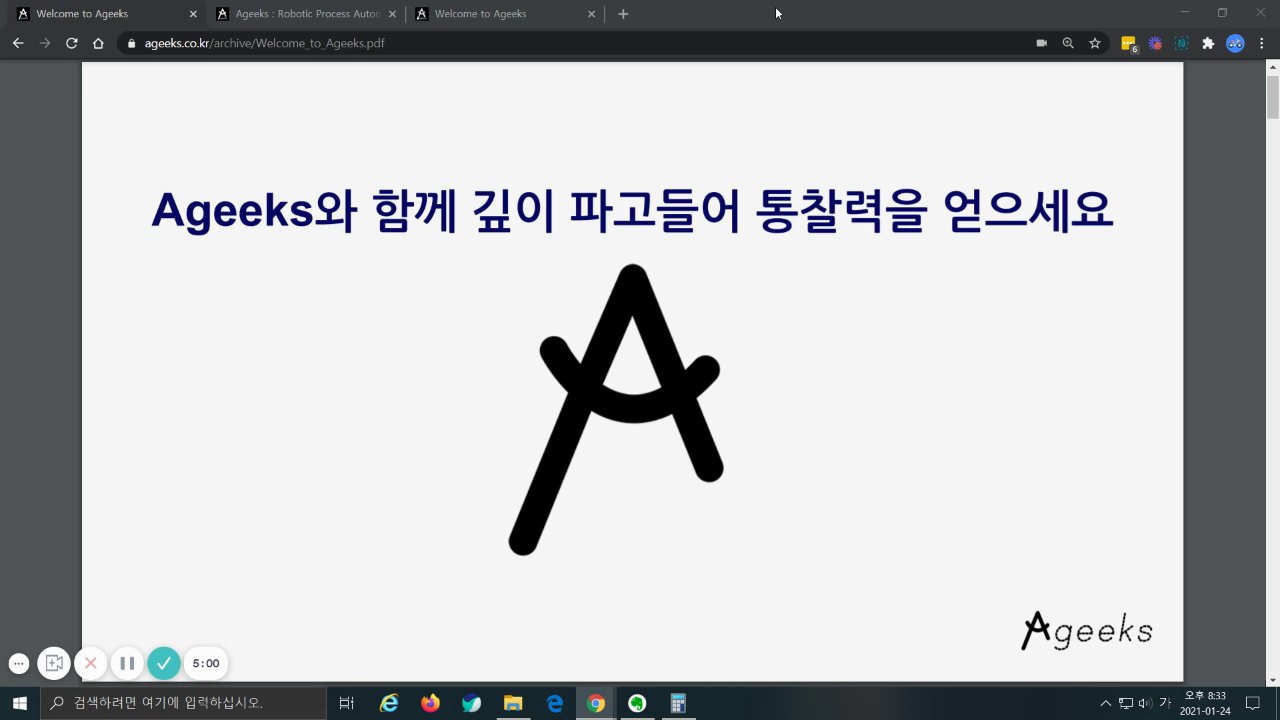Open Task View on the taskbar
The image size is (1280, 720).
pyautogui.click(x=346, y=703)
